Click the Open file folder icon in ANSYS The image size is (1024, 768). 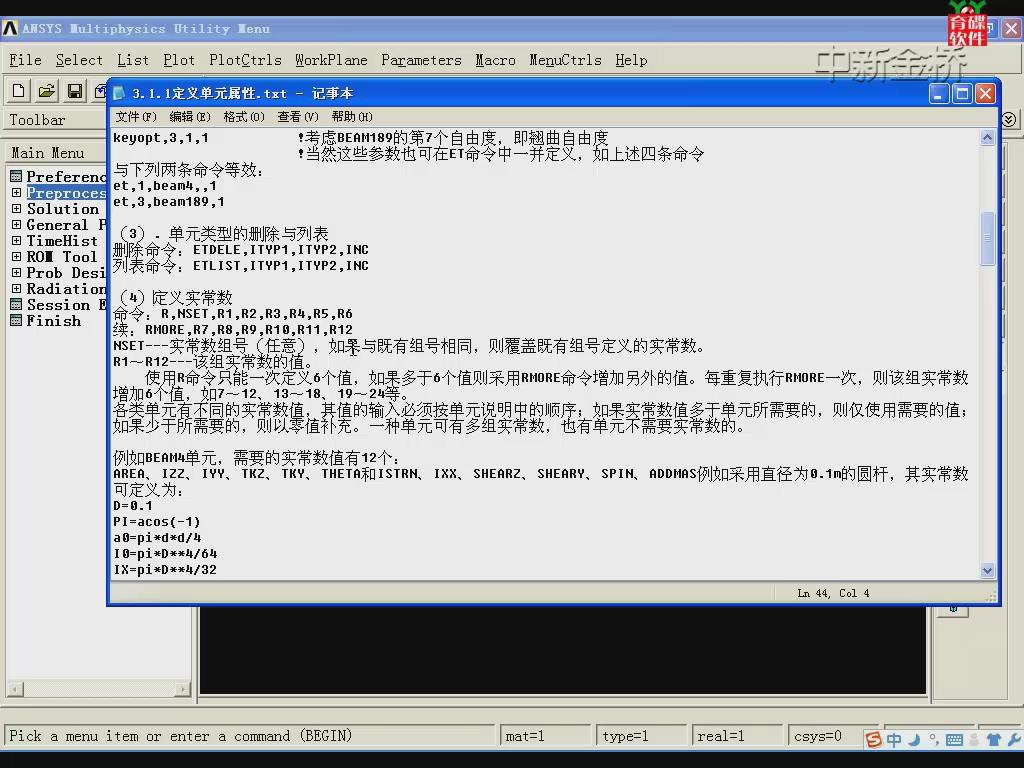point(46,91)
